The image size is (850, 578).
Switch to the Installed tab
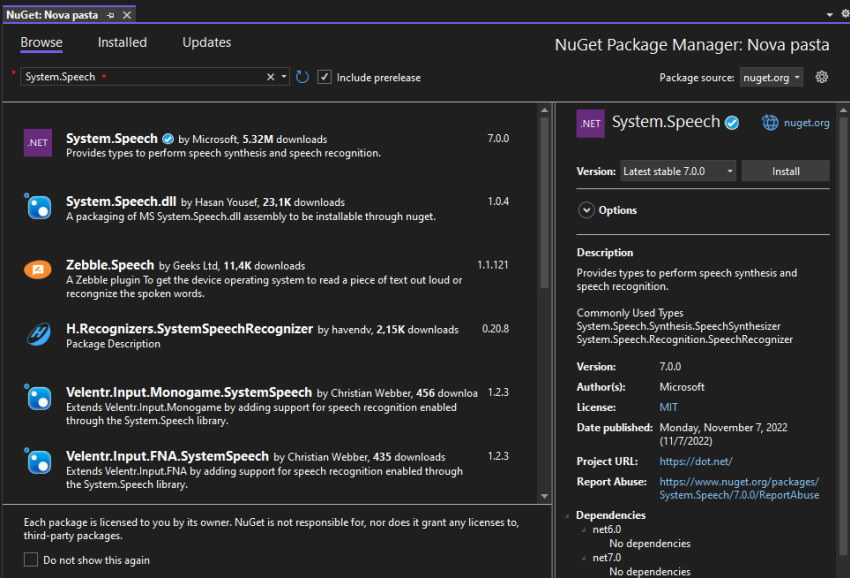122,42
